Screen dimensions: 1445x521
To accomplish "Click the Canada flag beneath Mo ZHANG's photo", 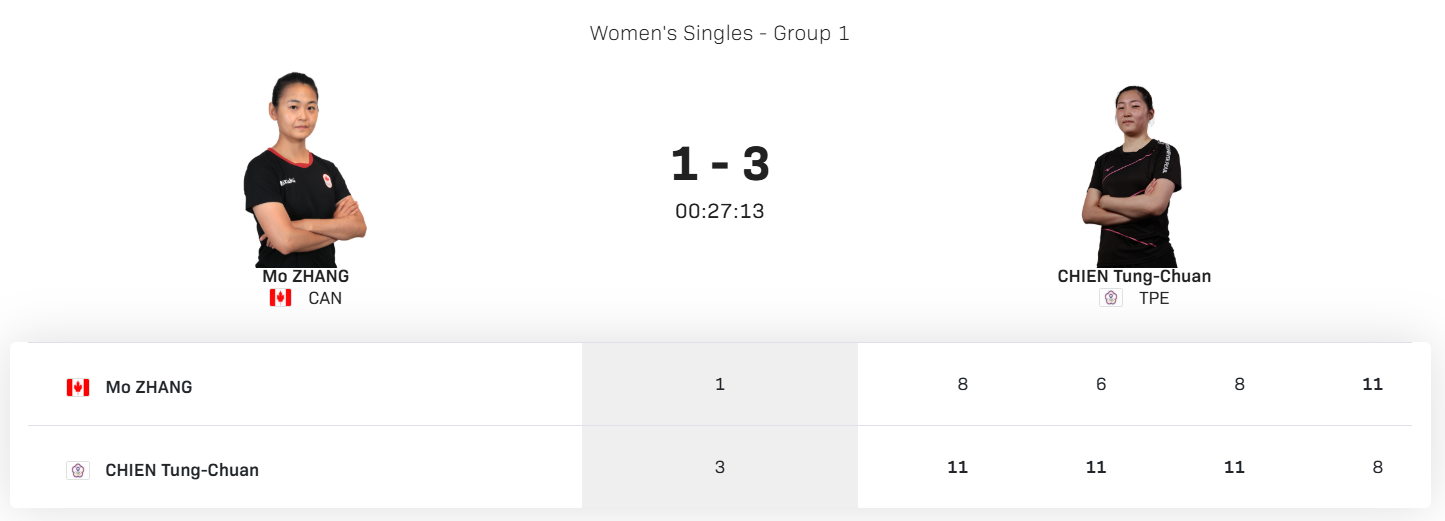I will [280, 298].
